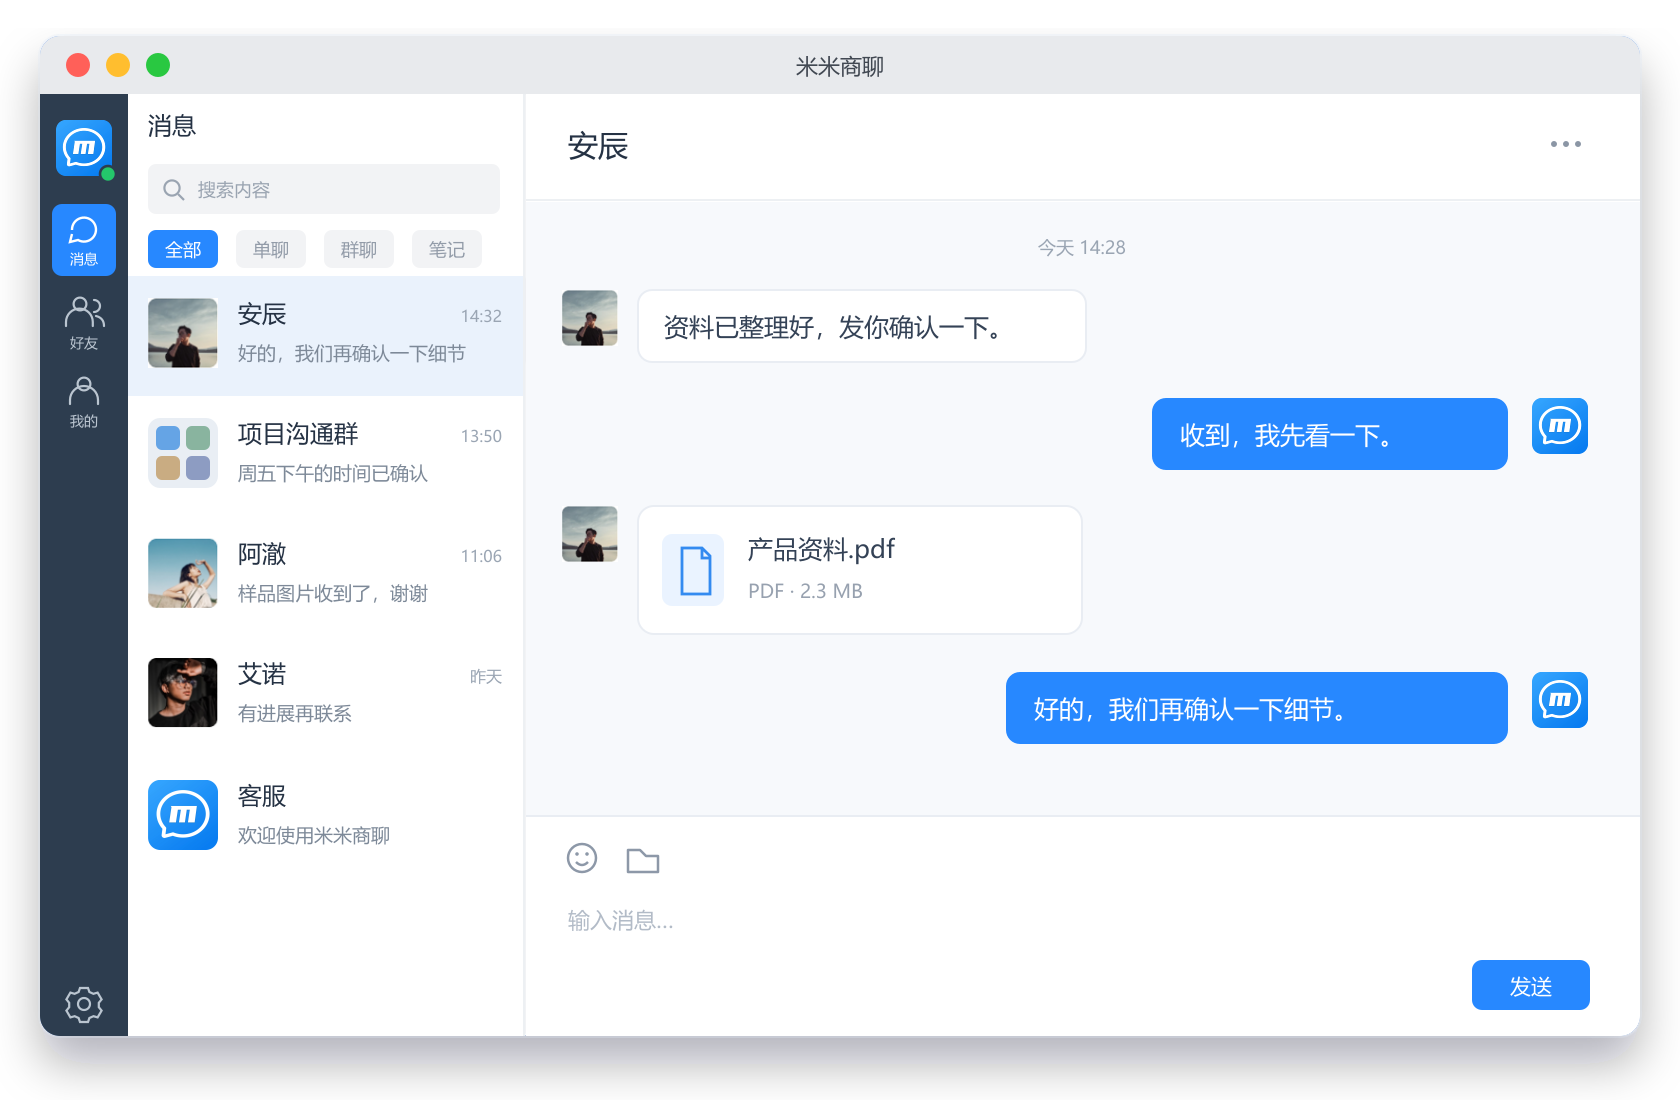Open the three-dot more options menu
Screen dimensions: 1680x1100
tap(1566, 144)
